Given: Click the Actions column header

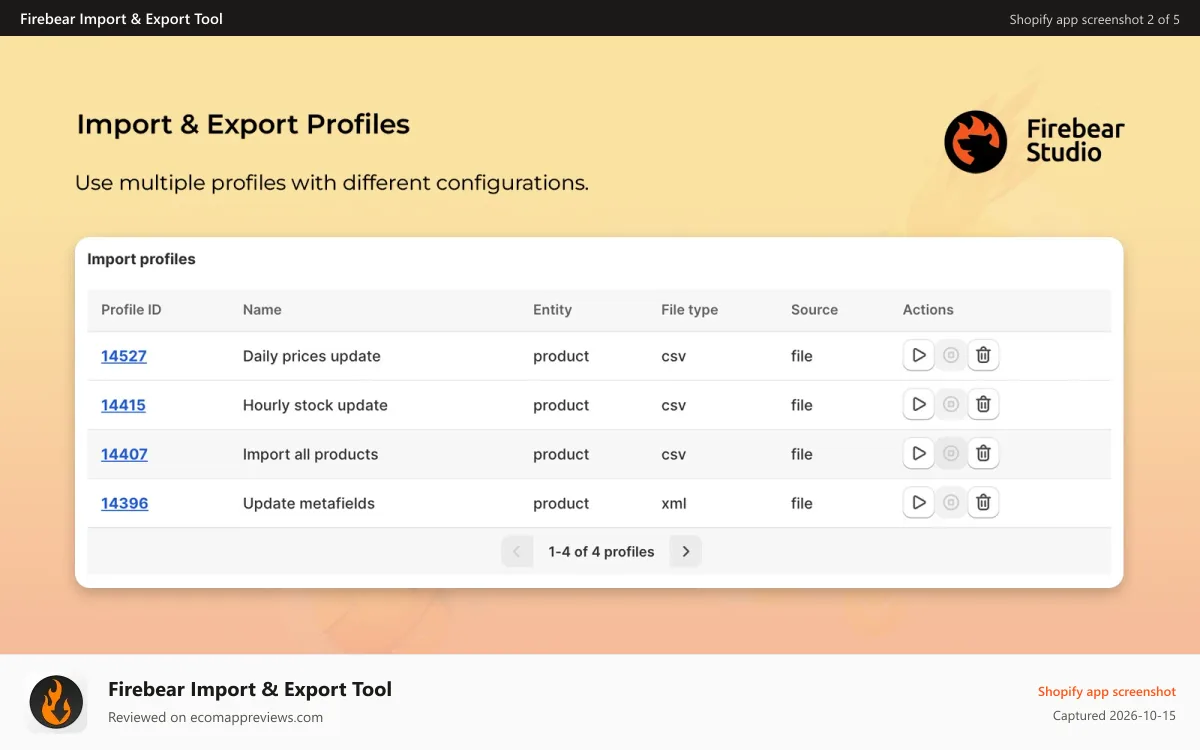Looking at the screenshot, I should 928,310.
